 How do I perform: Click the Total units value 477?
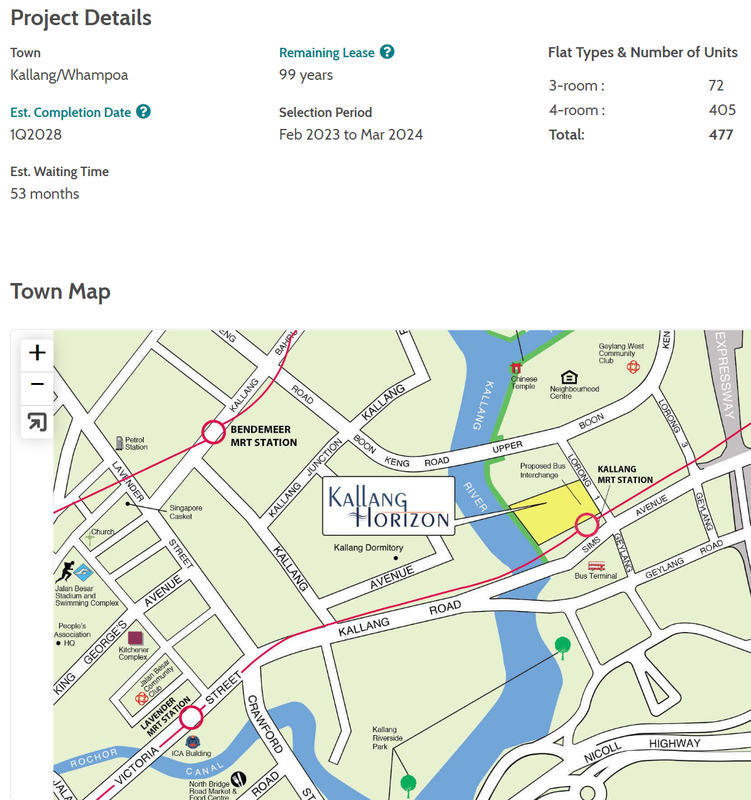pos(721,135)
